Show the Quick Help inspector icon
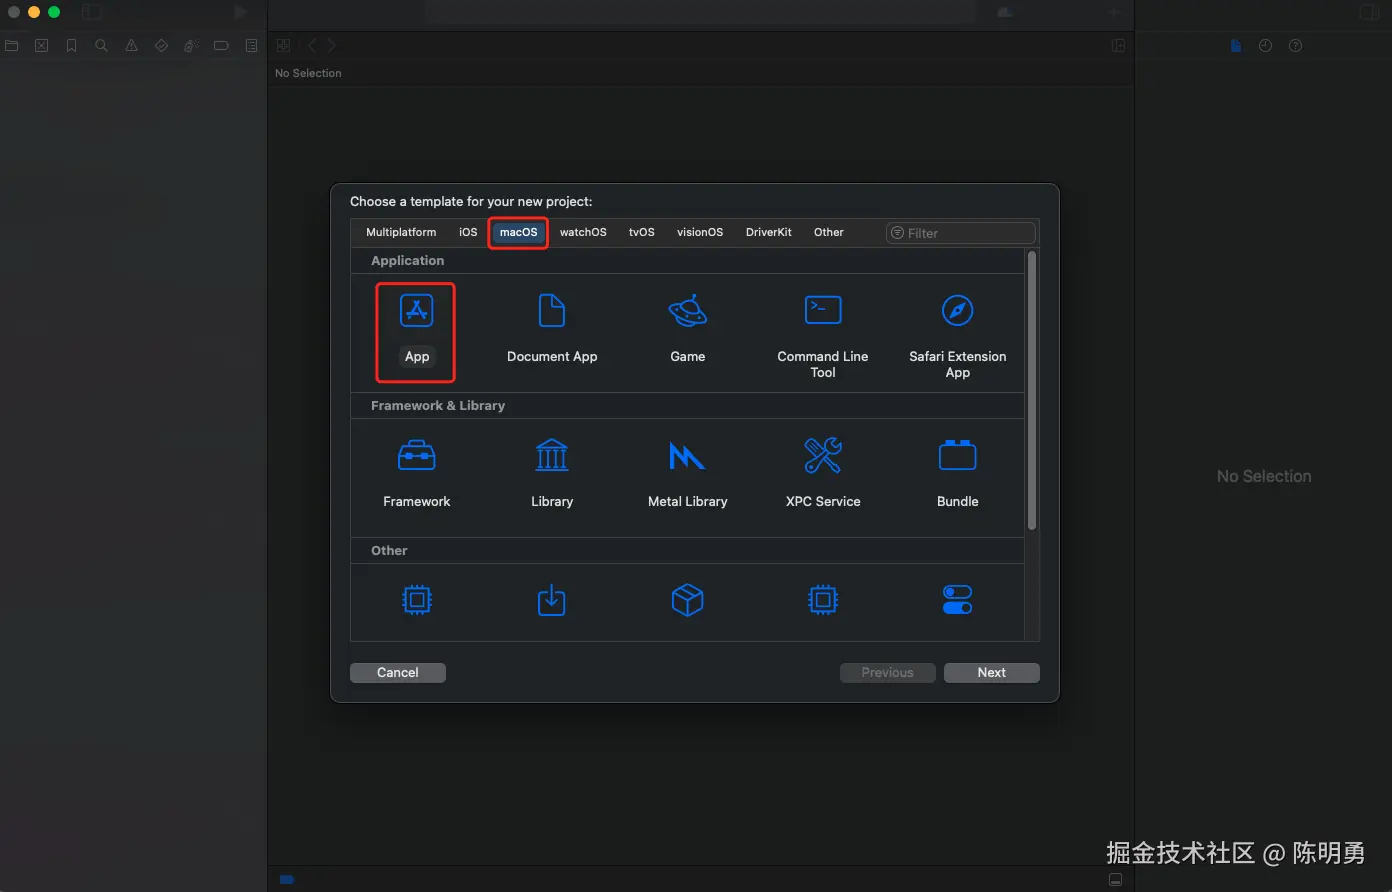 pyautogui.click(x=1295, y=46)
